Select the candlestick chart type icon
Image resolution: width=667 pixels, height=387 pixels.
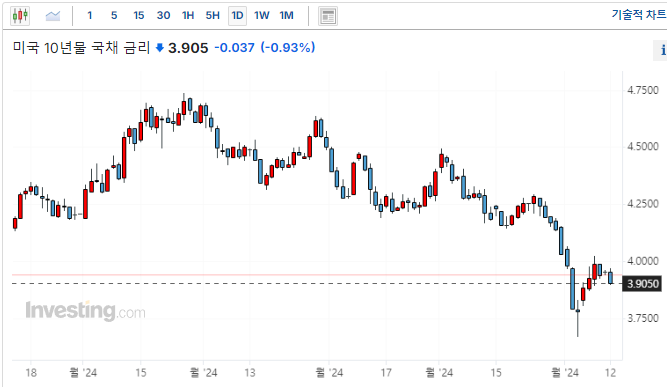(x=20, y=16)
